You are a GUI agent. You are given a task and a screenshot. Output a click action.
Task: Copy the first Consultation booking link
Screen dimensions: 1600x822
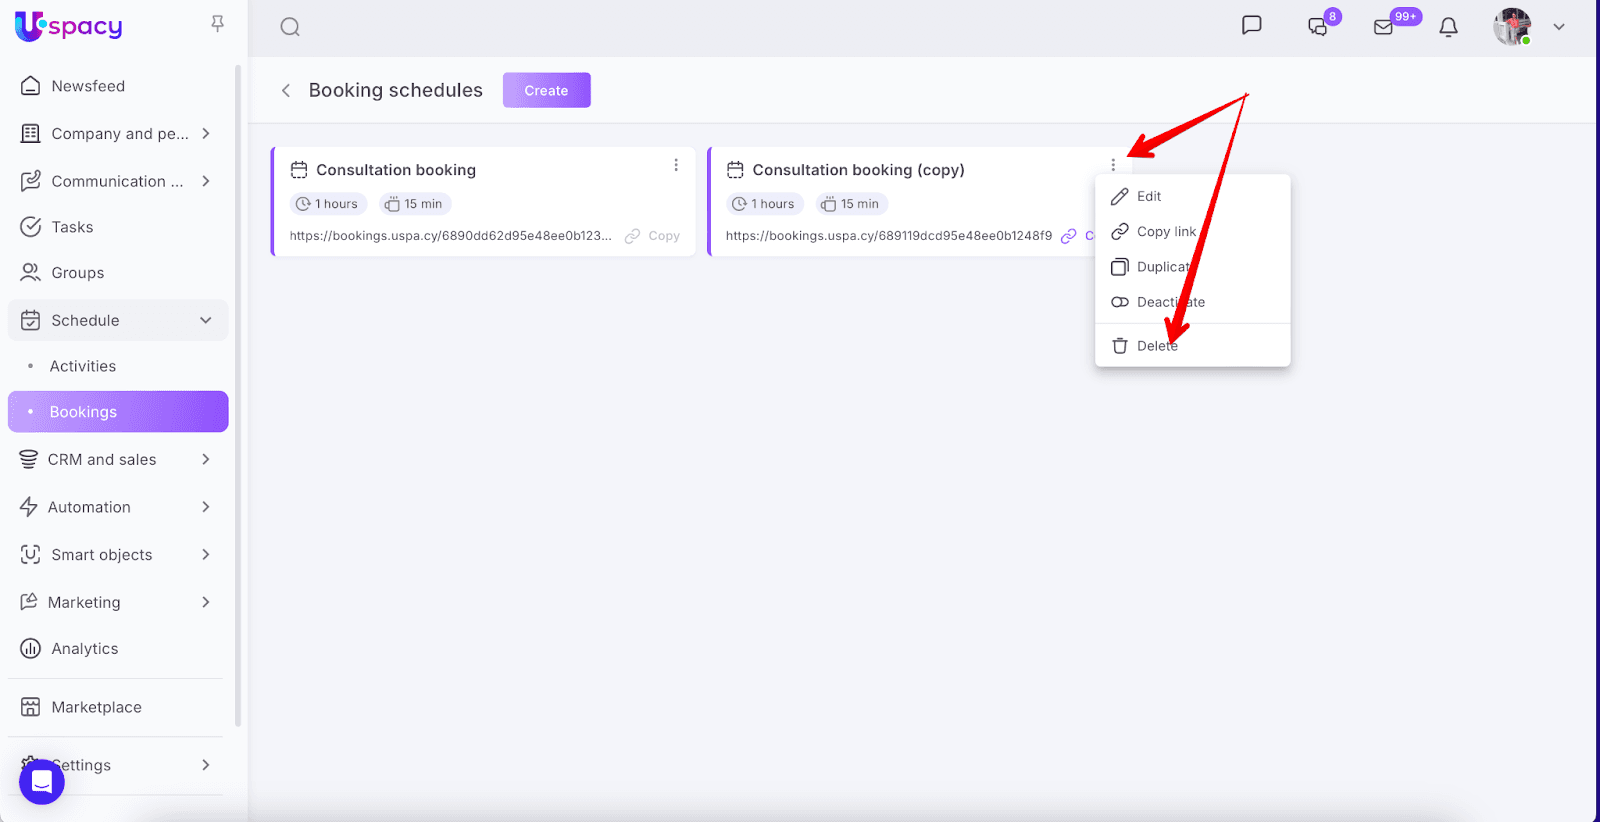[654, 236]
